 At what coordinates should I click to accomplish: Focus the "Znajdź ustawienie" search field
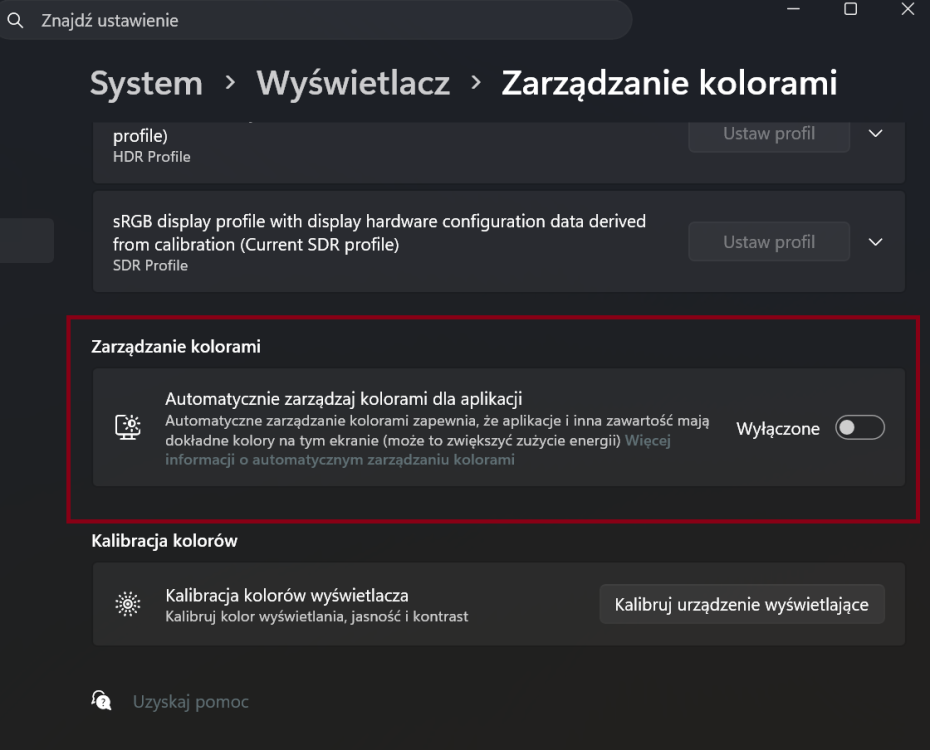[314, 20]
